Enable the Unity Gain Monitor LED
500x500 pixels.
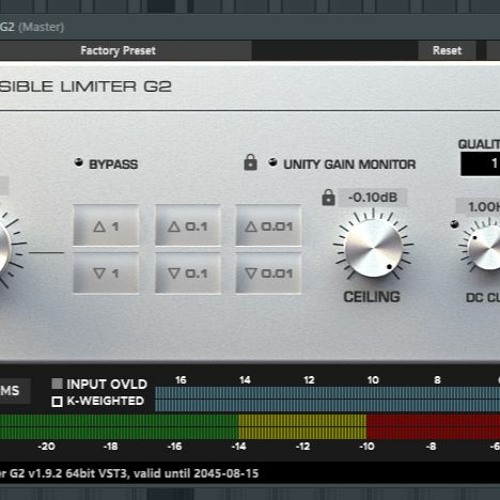273,162
